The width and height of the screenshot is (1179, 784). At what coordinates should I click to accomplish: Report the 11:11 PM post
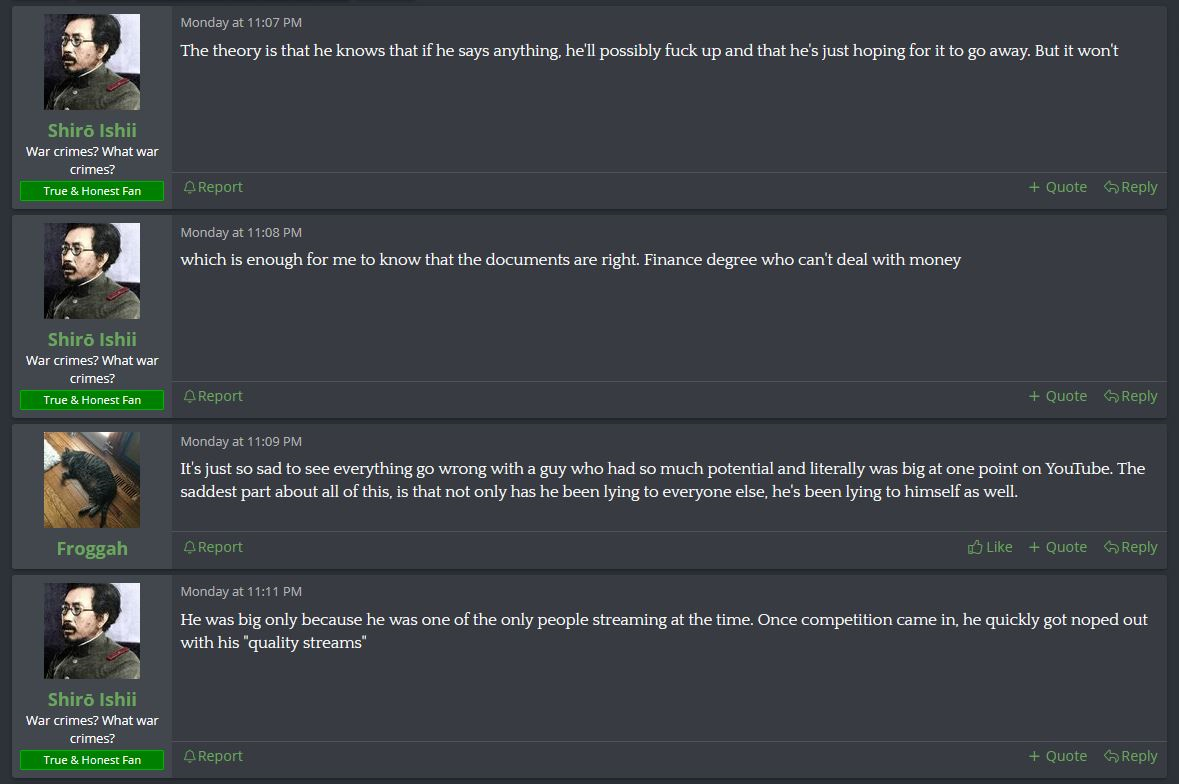pos(213,756)
